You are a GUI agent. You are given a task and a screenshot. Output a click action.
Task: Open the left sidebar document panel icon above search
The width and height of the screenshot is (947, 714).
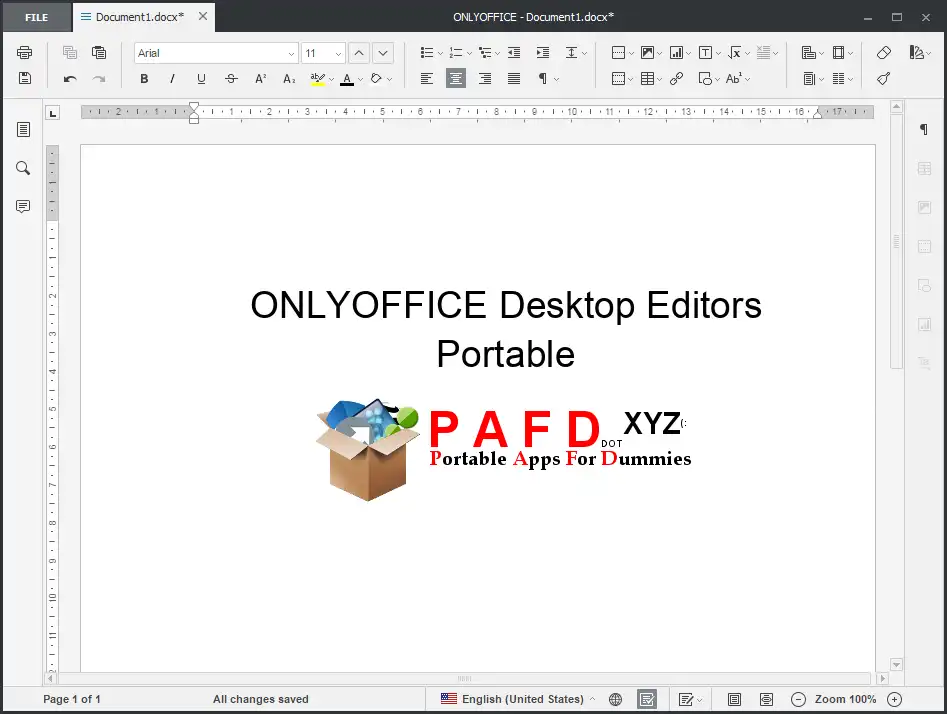click(23, 129)
